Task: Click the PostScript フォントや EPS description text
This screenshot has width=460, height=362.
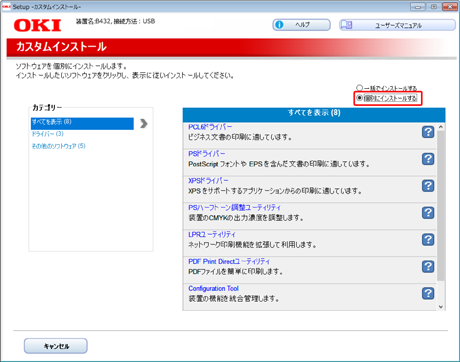Action: click(279, 164)
